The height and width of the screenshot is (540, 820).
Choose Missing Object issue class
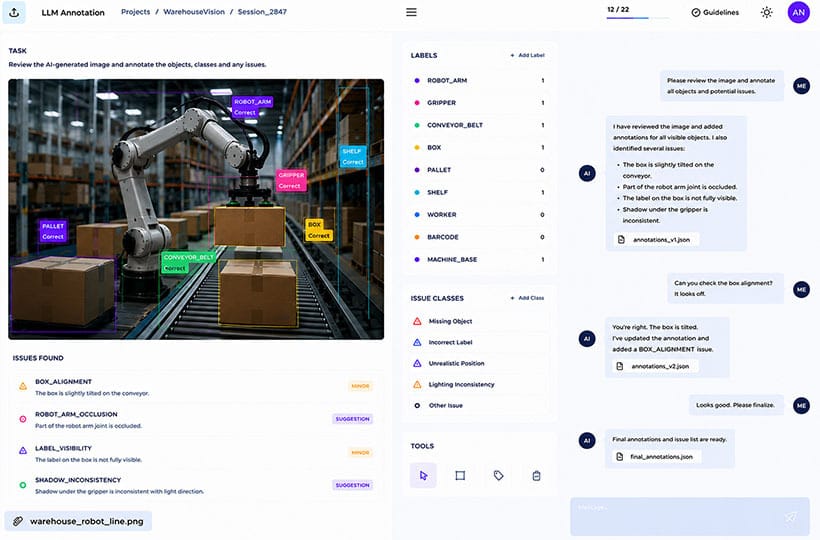pyautogui.click(x=480, y=321)
